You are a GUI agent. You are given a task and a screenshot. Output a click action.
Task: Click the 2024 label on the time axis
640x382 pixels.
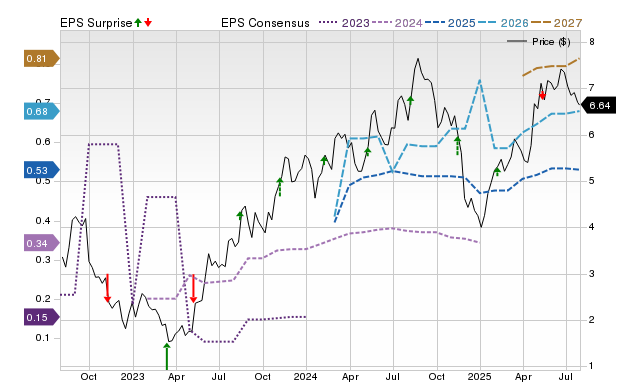coord(306,377)
